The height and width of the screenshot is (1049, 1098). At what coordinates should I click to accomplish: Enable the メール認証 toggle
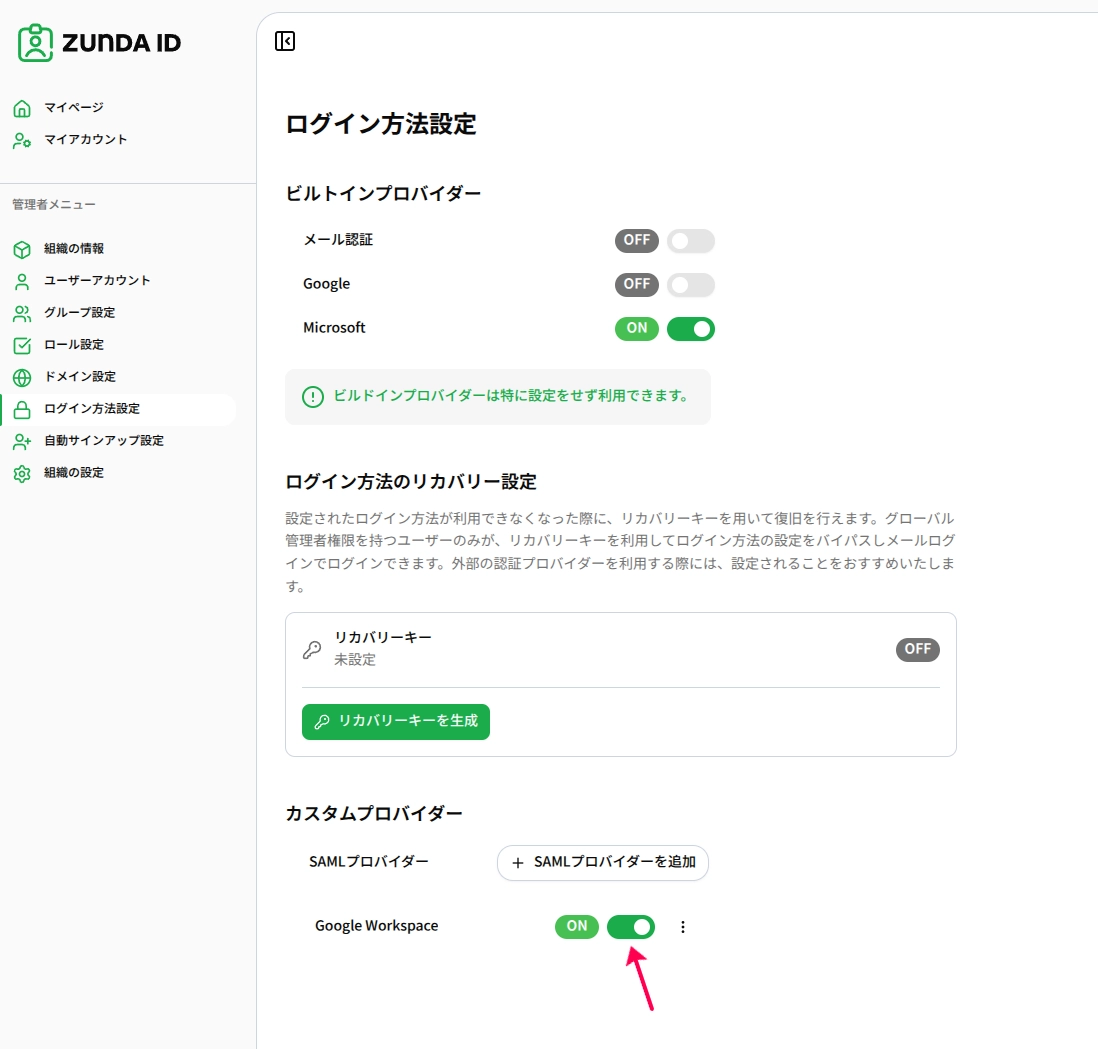pyautogui.click(x=690, y=241)
